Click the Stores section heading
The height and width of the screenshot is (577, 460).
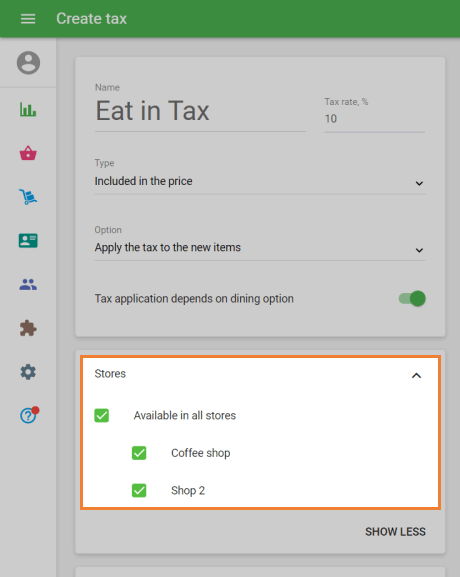110,374
